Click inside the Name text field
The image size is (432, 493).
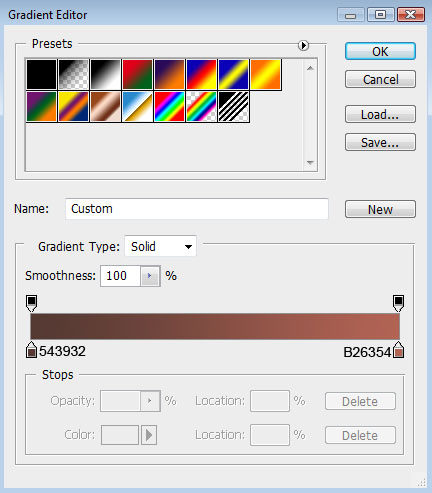[x=197, y=209]
